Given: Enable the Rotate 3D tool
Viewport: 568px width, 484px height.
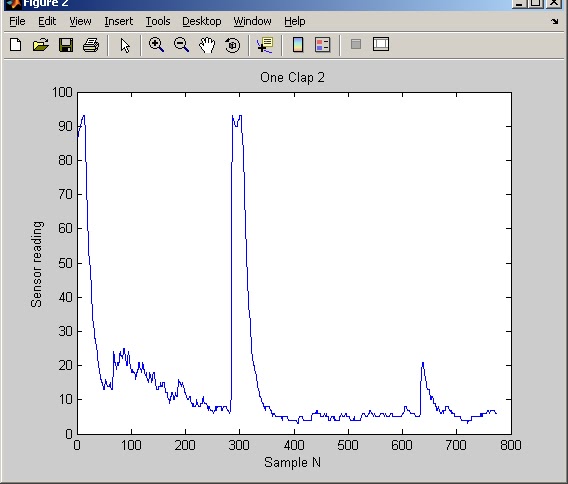Looking at the screenshot, I should click(x=233, y=45).
